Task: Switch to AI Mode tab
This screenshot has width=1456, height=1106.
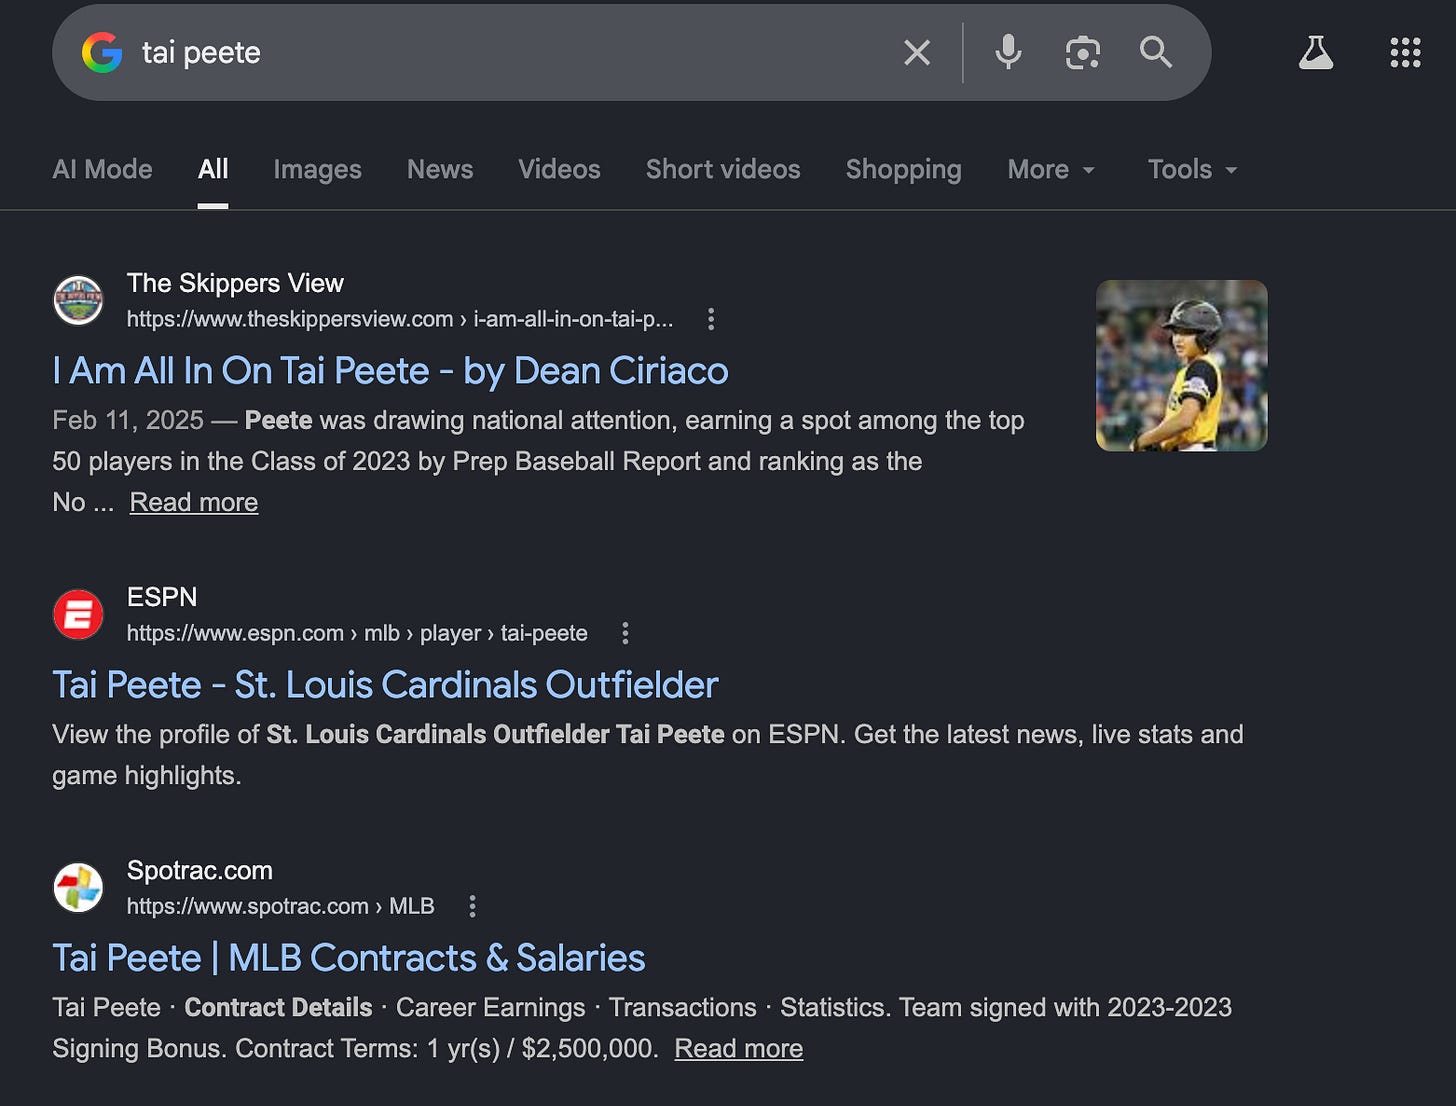Action: [x=102, y=170]
